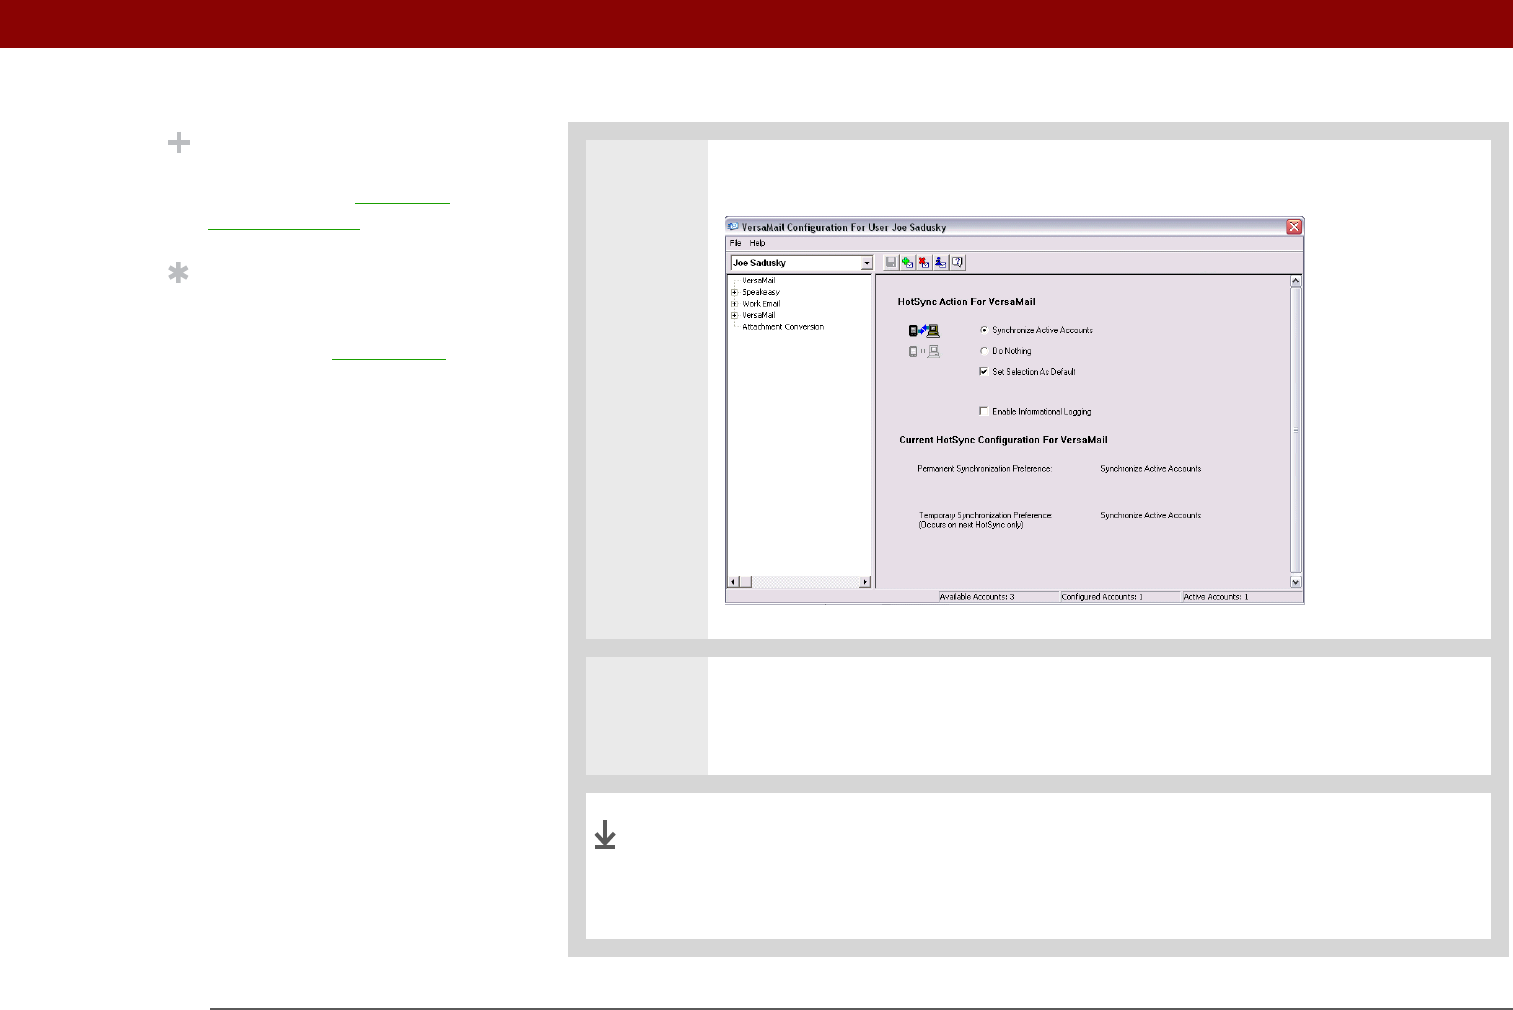Uncheck Set Selection As Default
This screenshot has width=1513, height=1010.
(984, 371)
